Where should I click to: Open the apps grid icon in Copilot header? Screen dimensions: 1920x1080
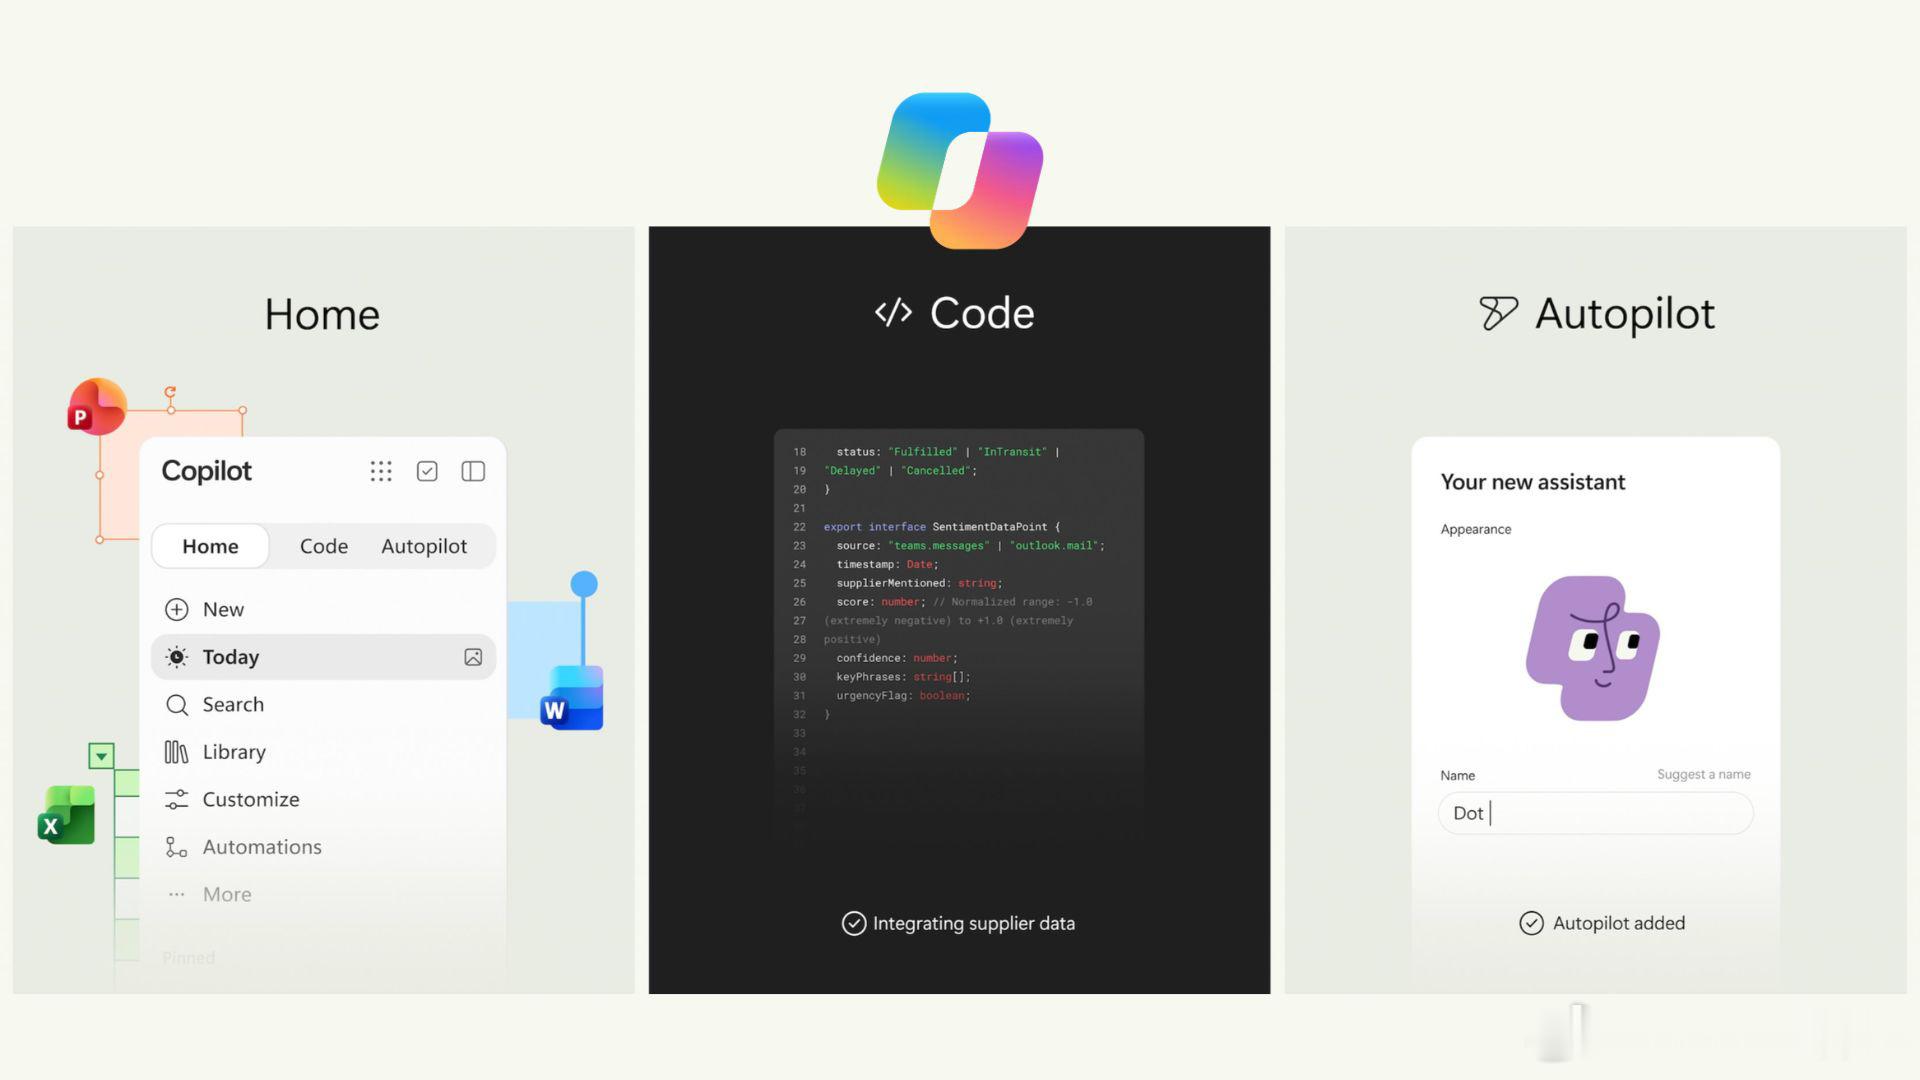[x=381, y=471]
